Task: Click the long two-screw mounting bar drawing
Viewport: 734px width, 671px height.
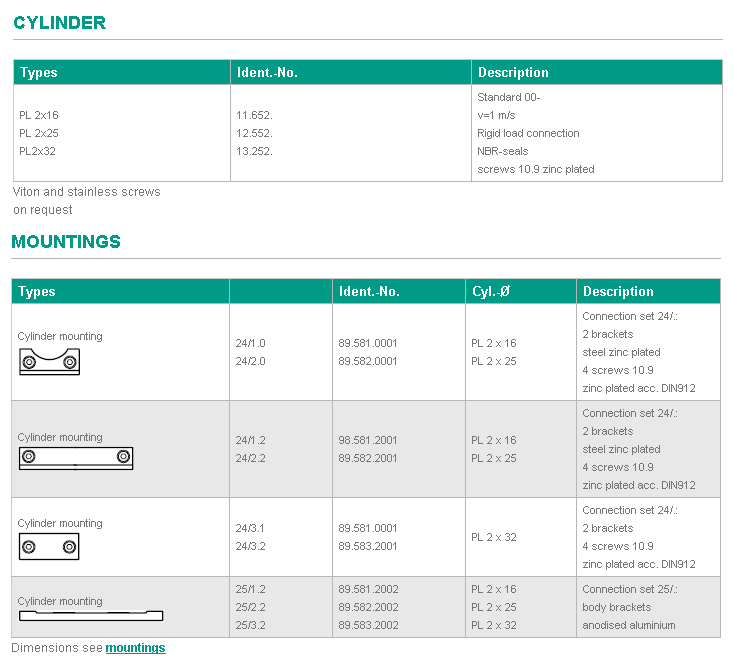Action: 76,458
